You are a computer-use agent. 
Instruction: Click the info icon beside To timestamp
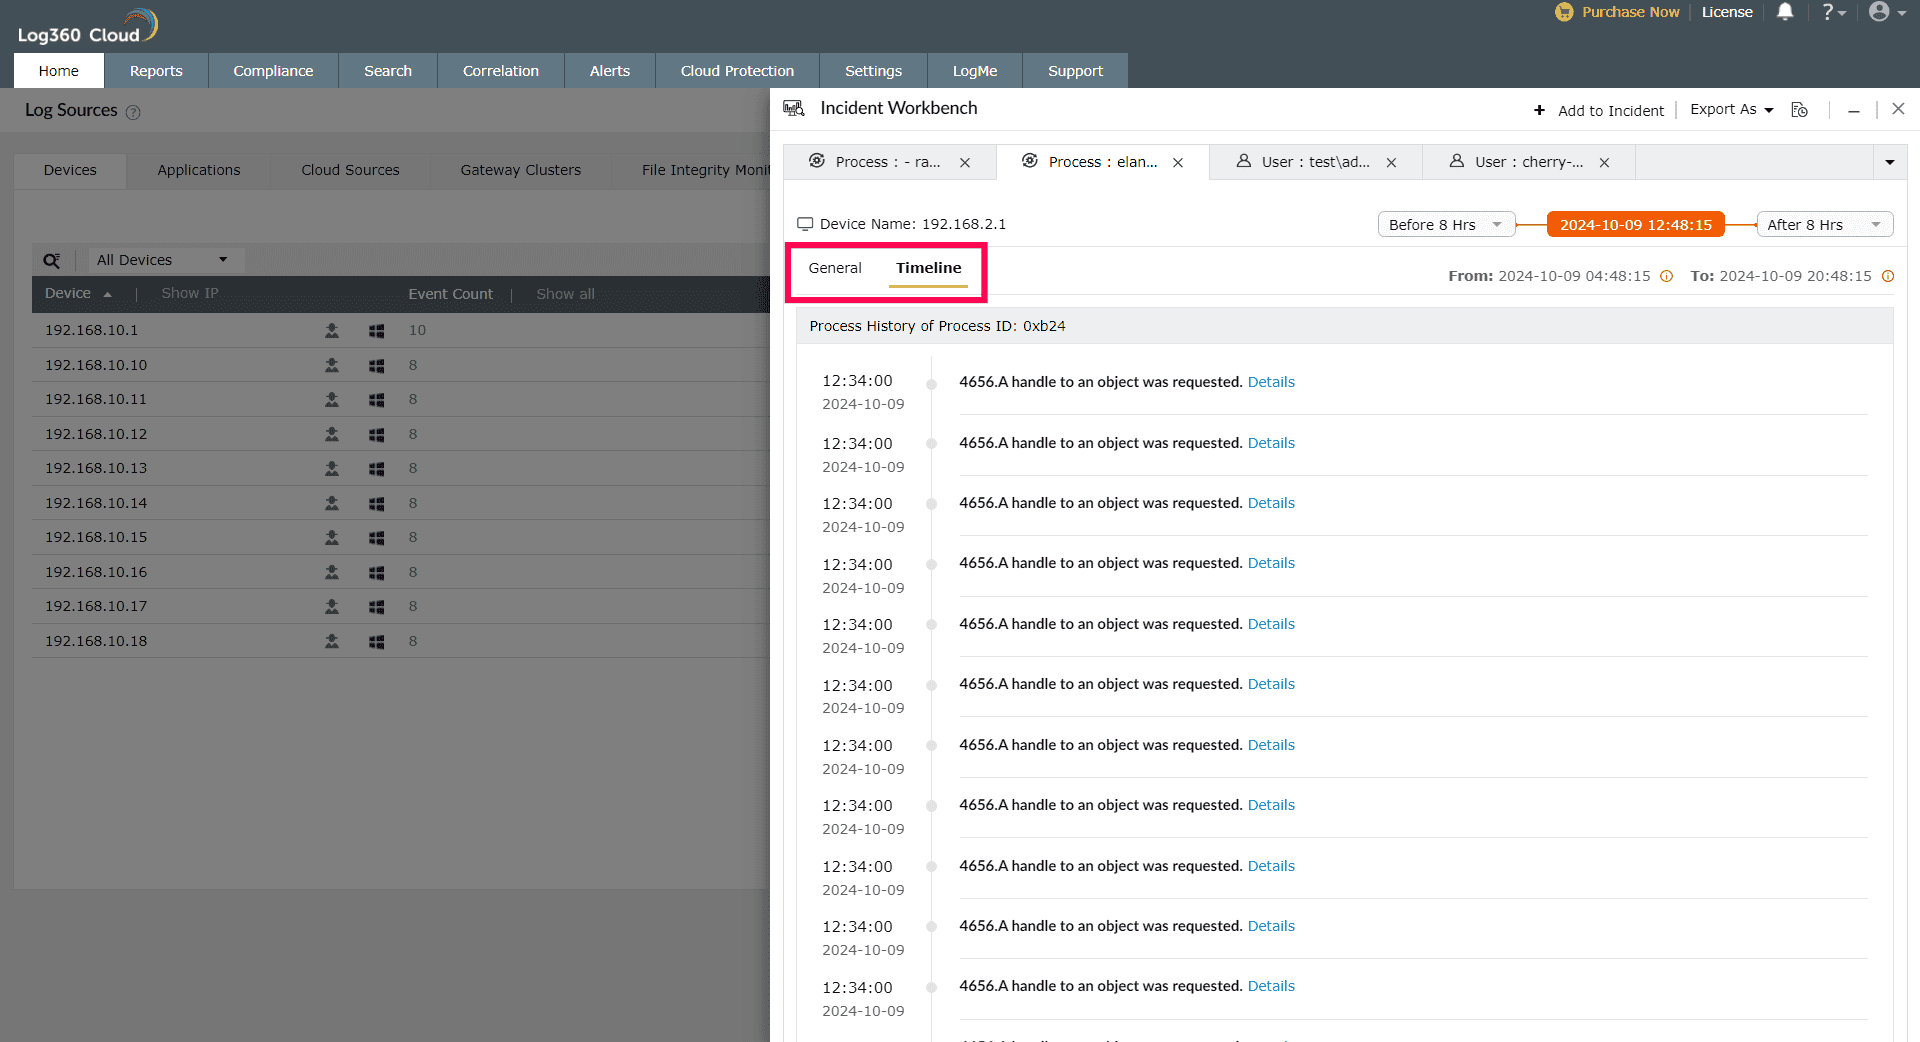point(1888,276)
